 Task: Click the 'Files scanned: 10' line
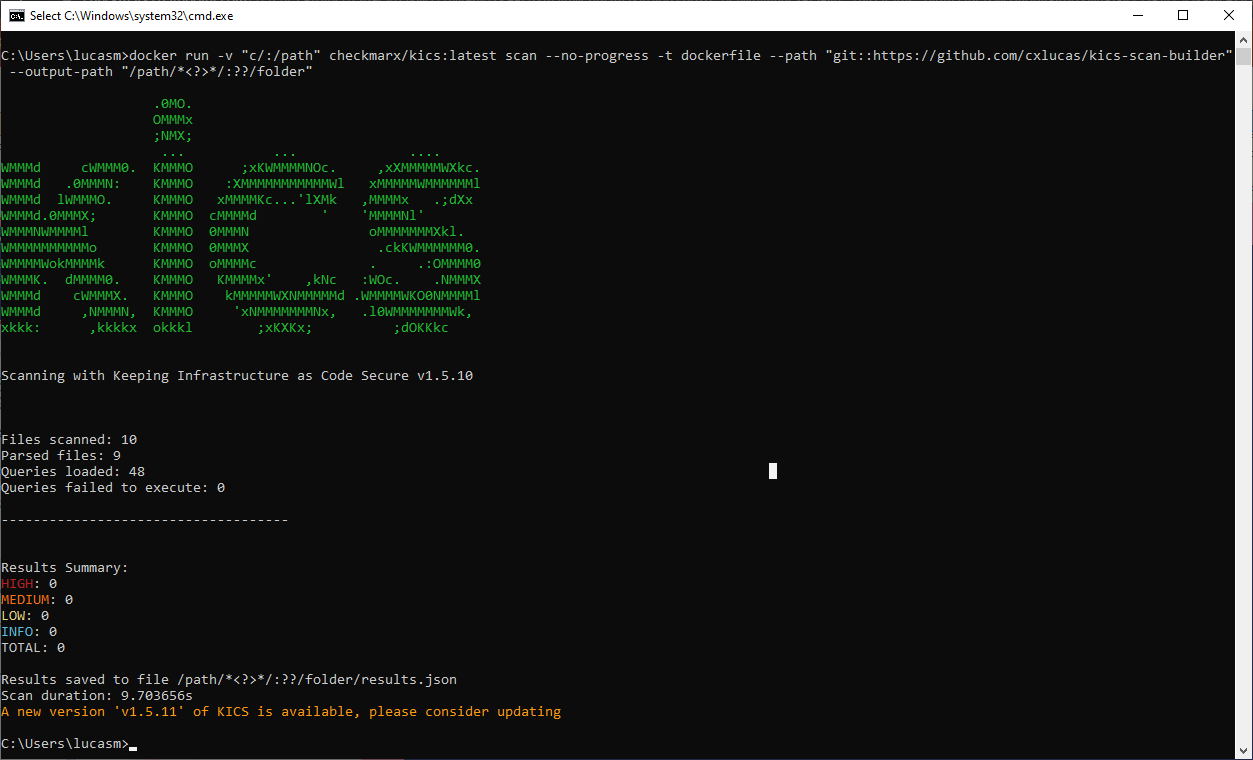[x=69, y=439]
